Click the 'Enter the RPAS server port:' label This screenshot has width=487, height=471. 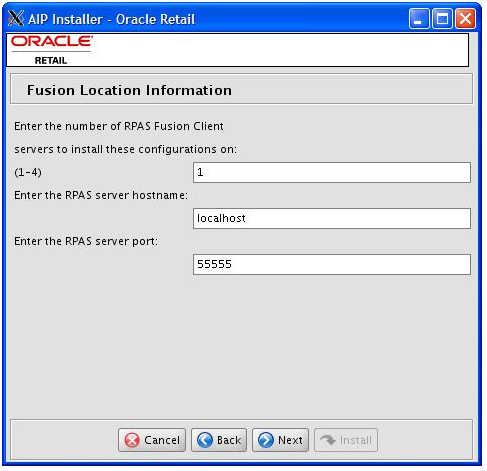[86, 241]
